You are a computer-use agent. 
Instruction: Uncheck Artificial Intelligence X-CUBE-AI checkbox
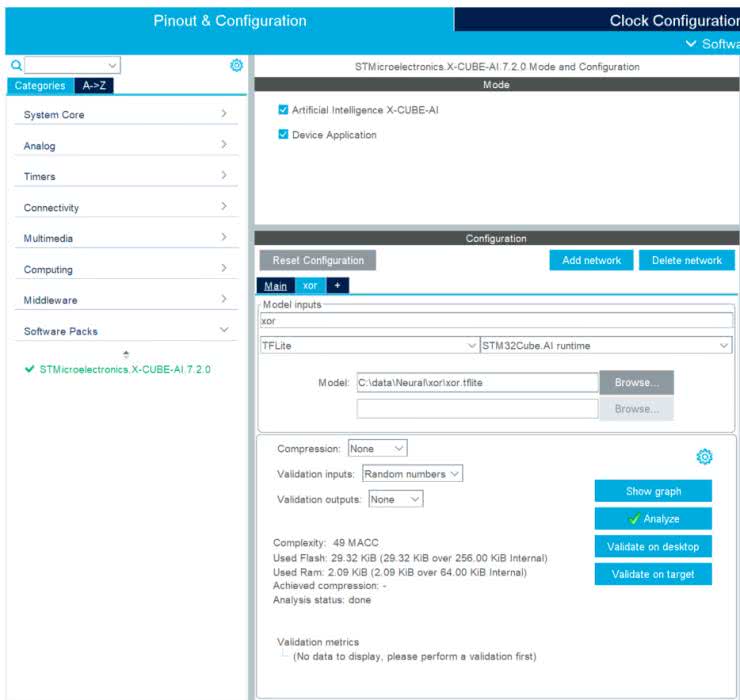coord(283,110)
